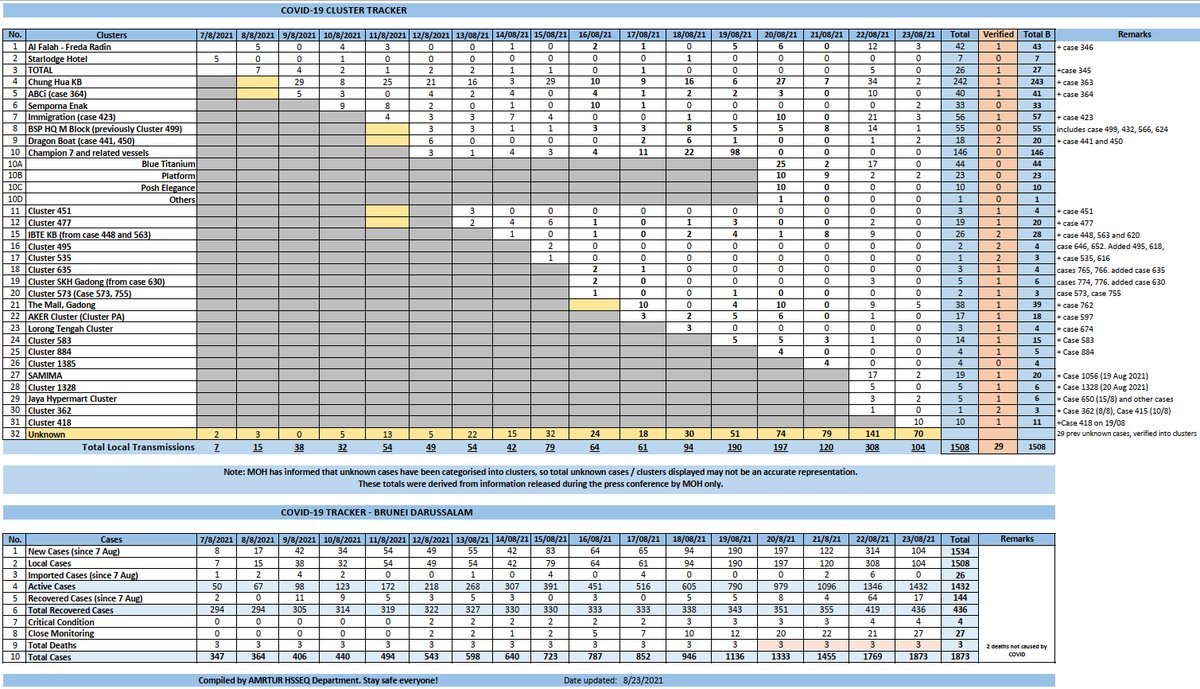Viewport: 1200px width, 689px height.
Task: Click 'The Mall, Gadong' cluster cell
Action: click(110, 306)
